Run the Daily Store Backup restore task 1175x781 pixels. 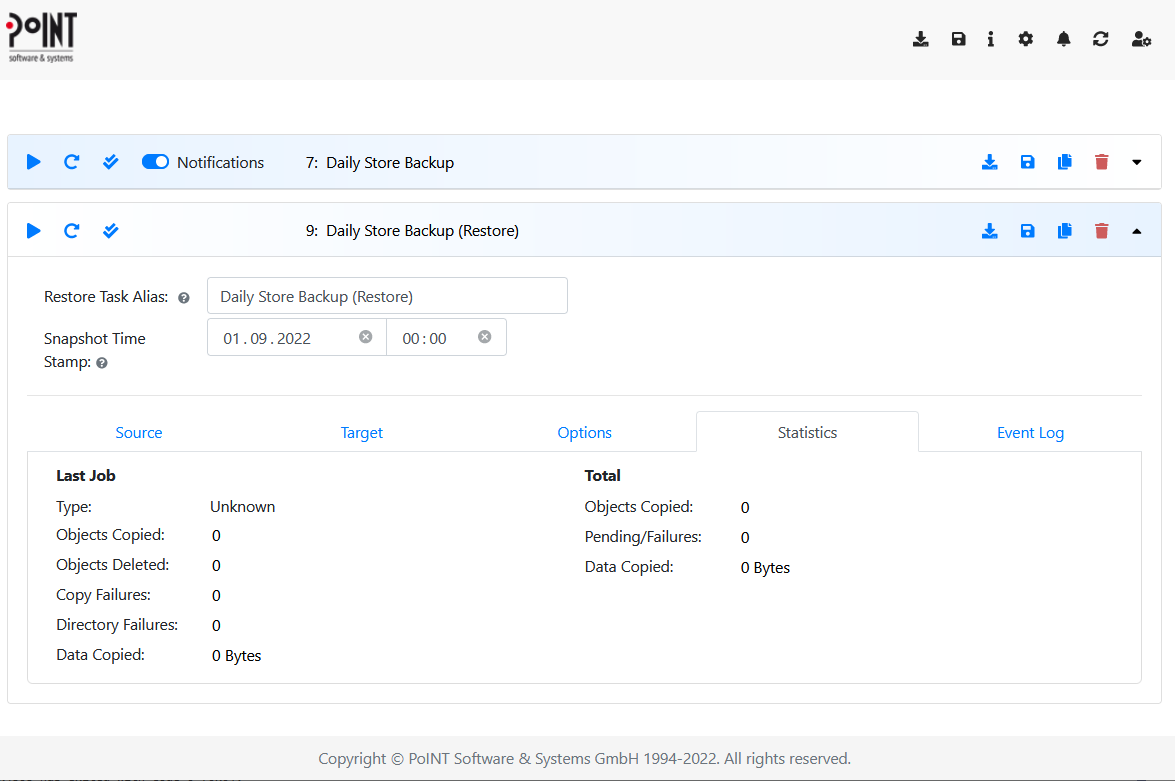click(33, 230)
